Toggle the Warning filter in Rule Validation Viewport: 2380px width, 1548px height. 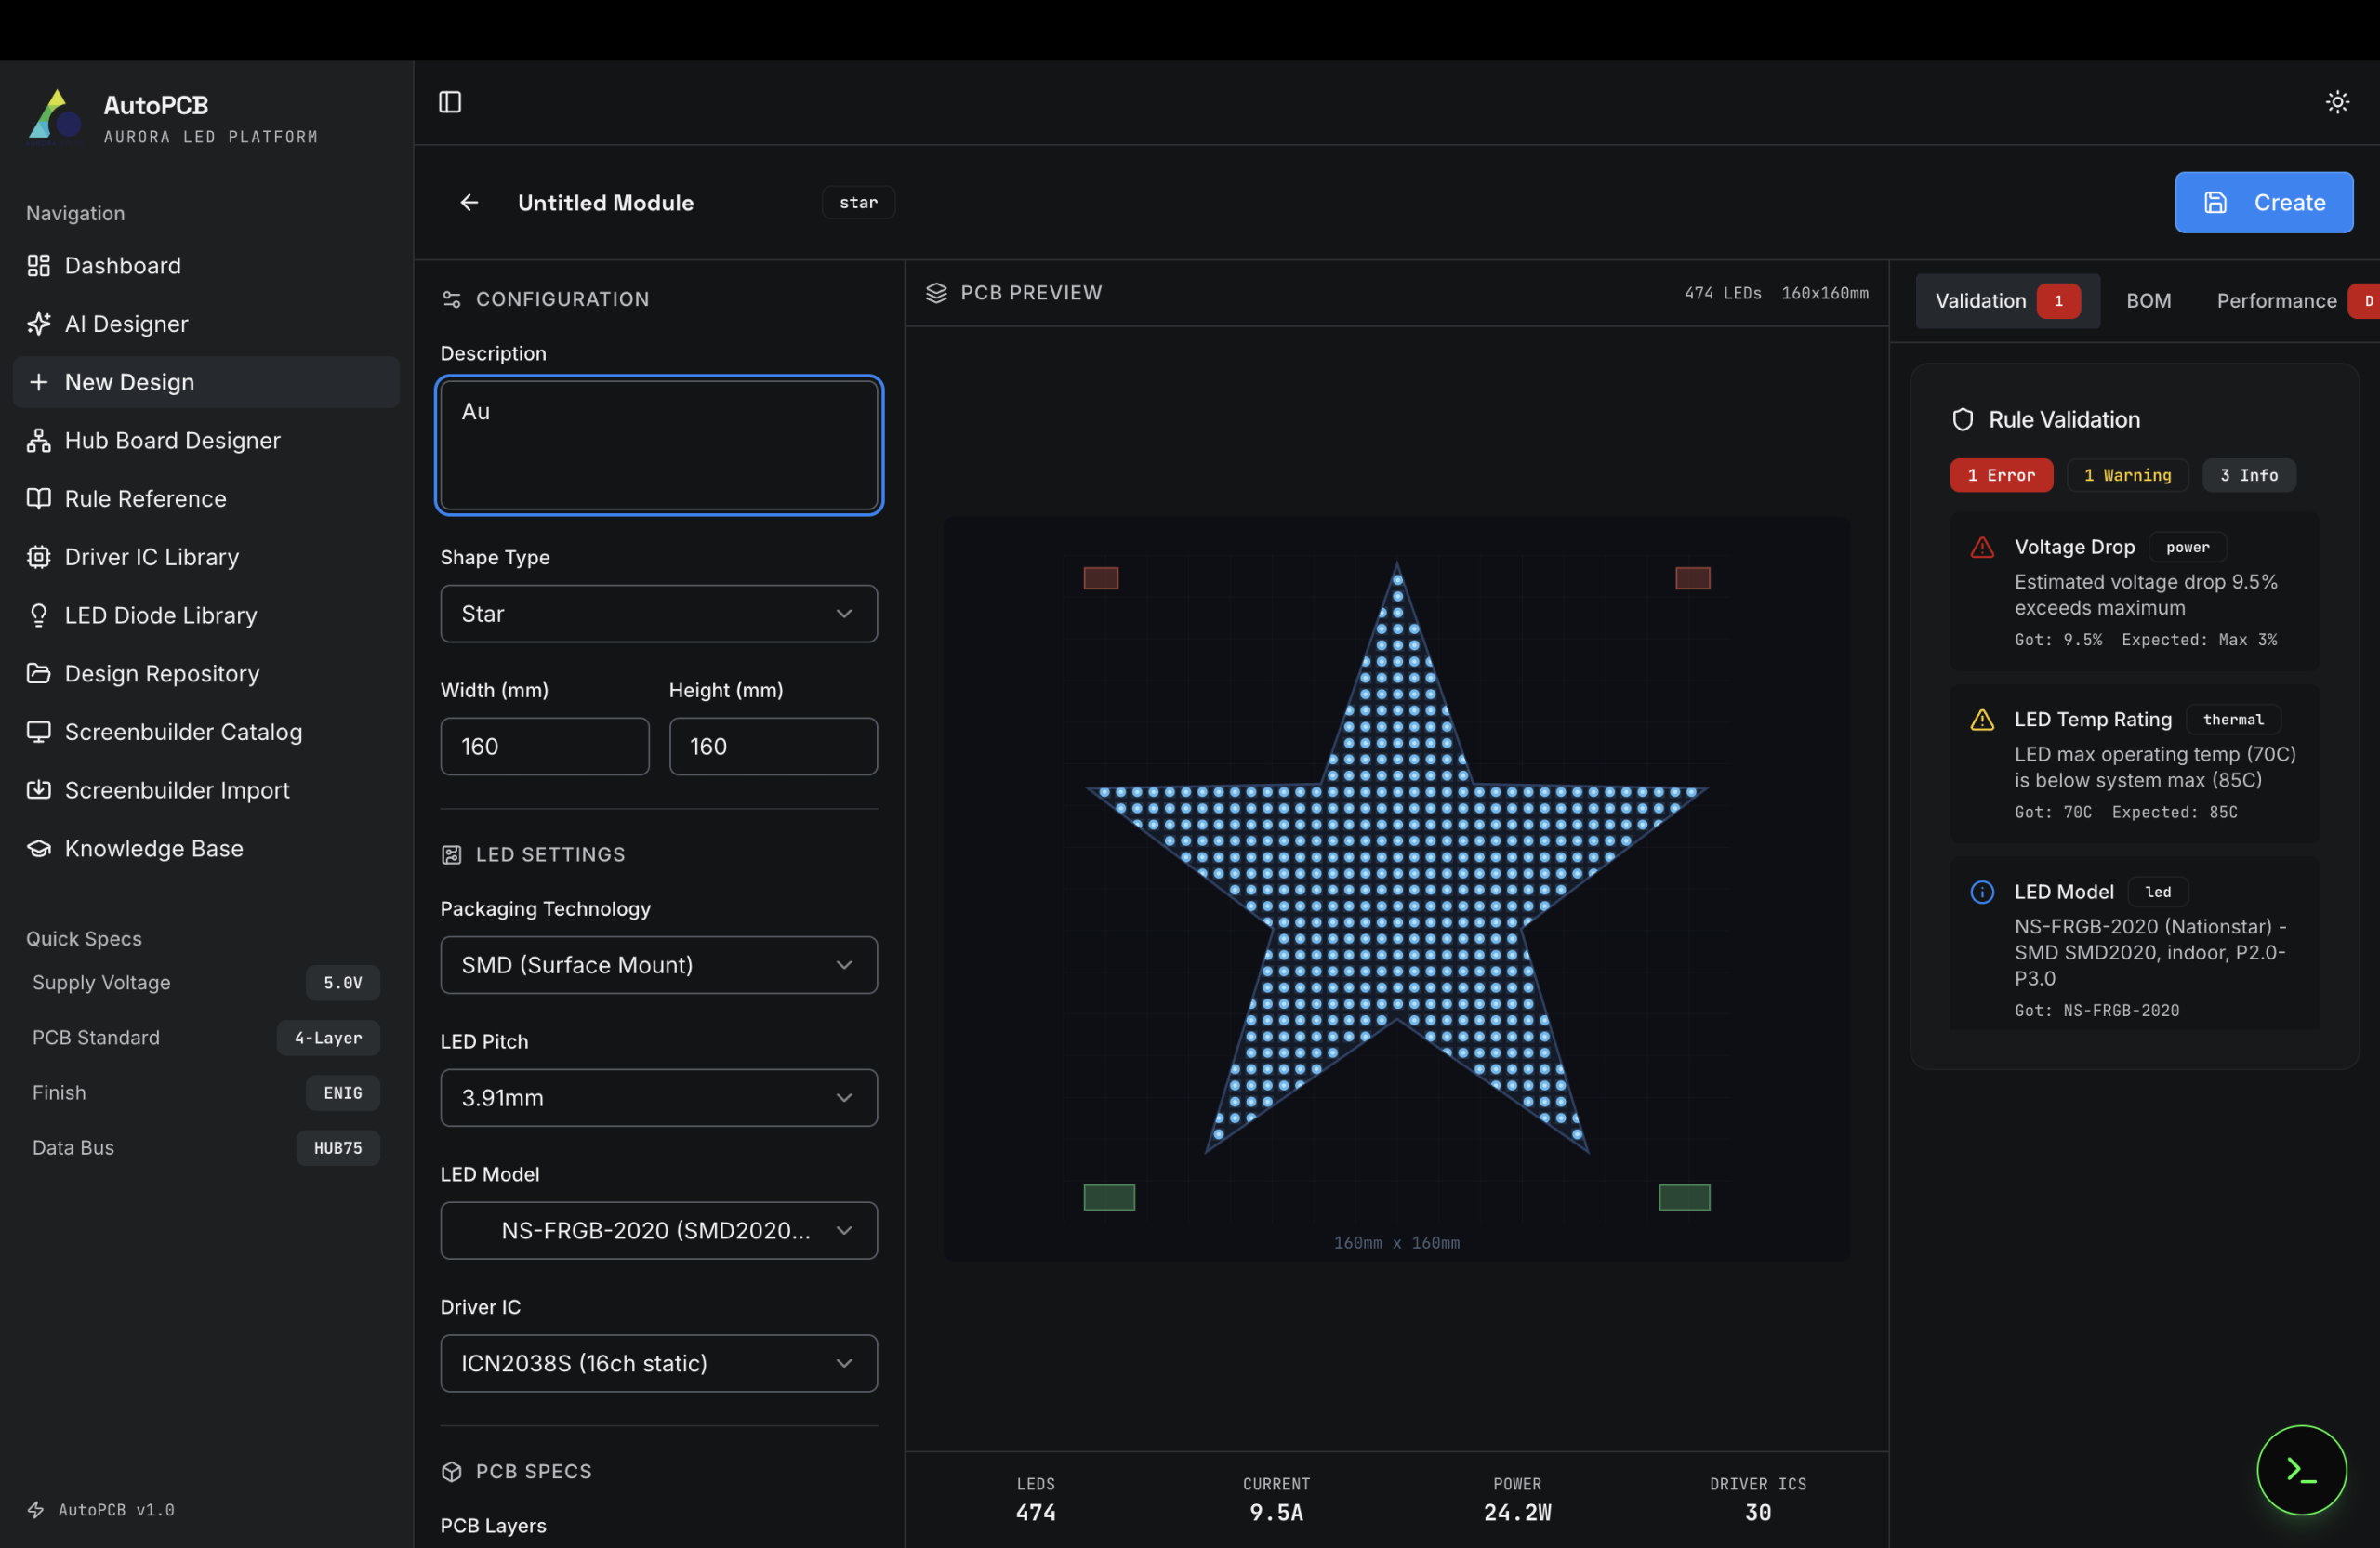(x=2127, y=475)
